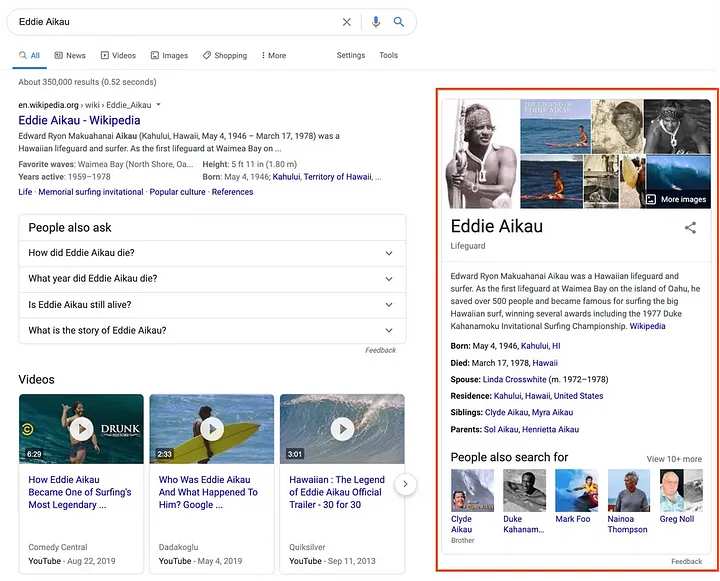Open More images in knowledge panel

point(676,199)
